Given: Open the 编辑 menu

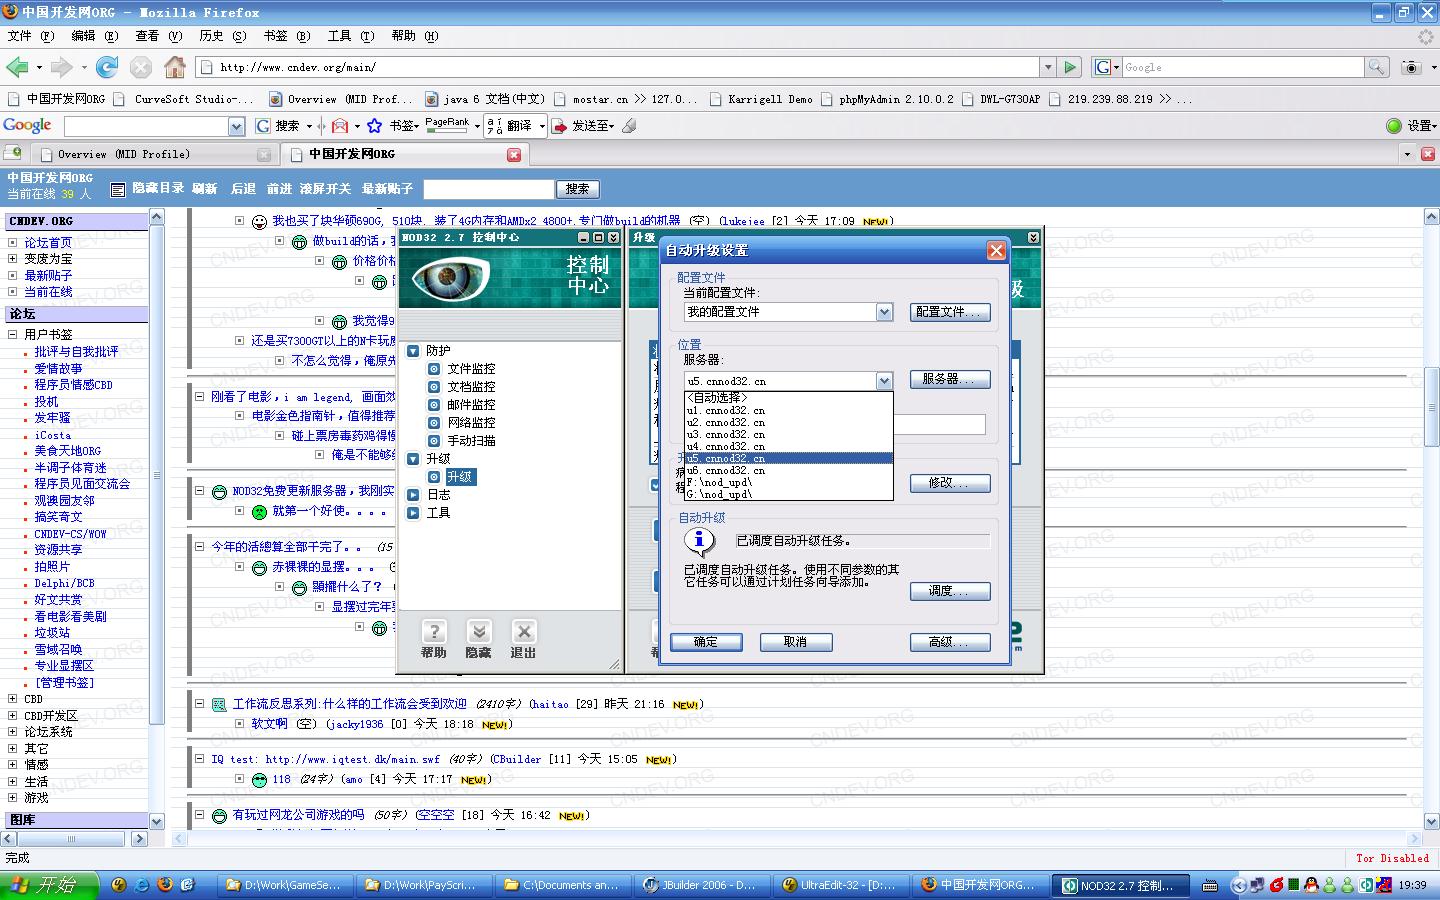Looking at the screenshot, I should pyautogui.click(x=94, y=36).
